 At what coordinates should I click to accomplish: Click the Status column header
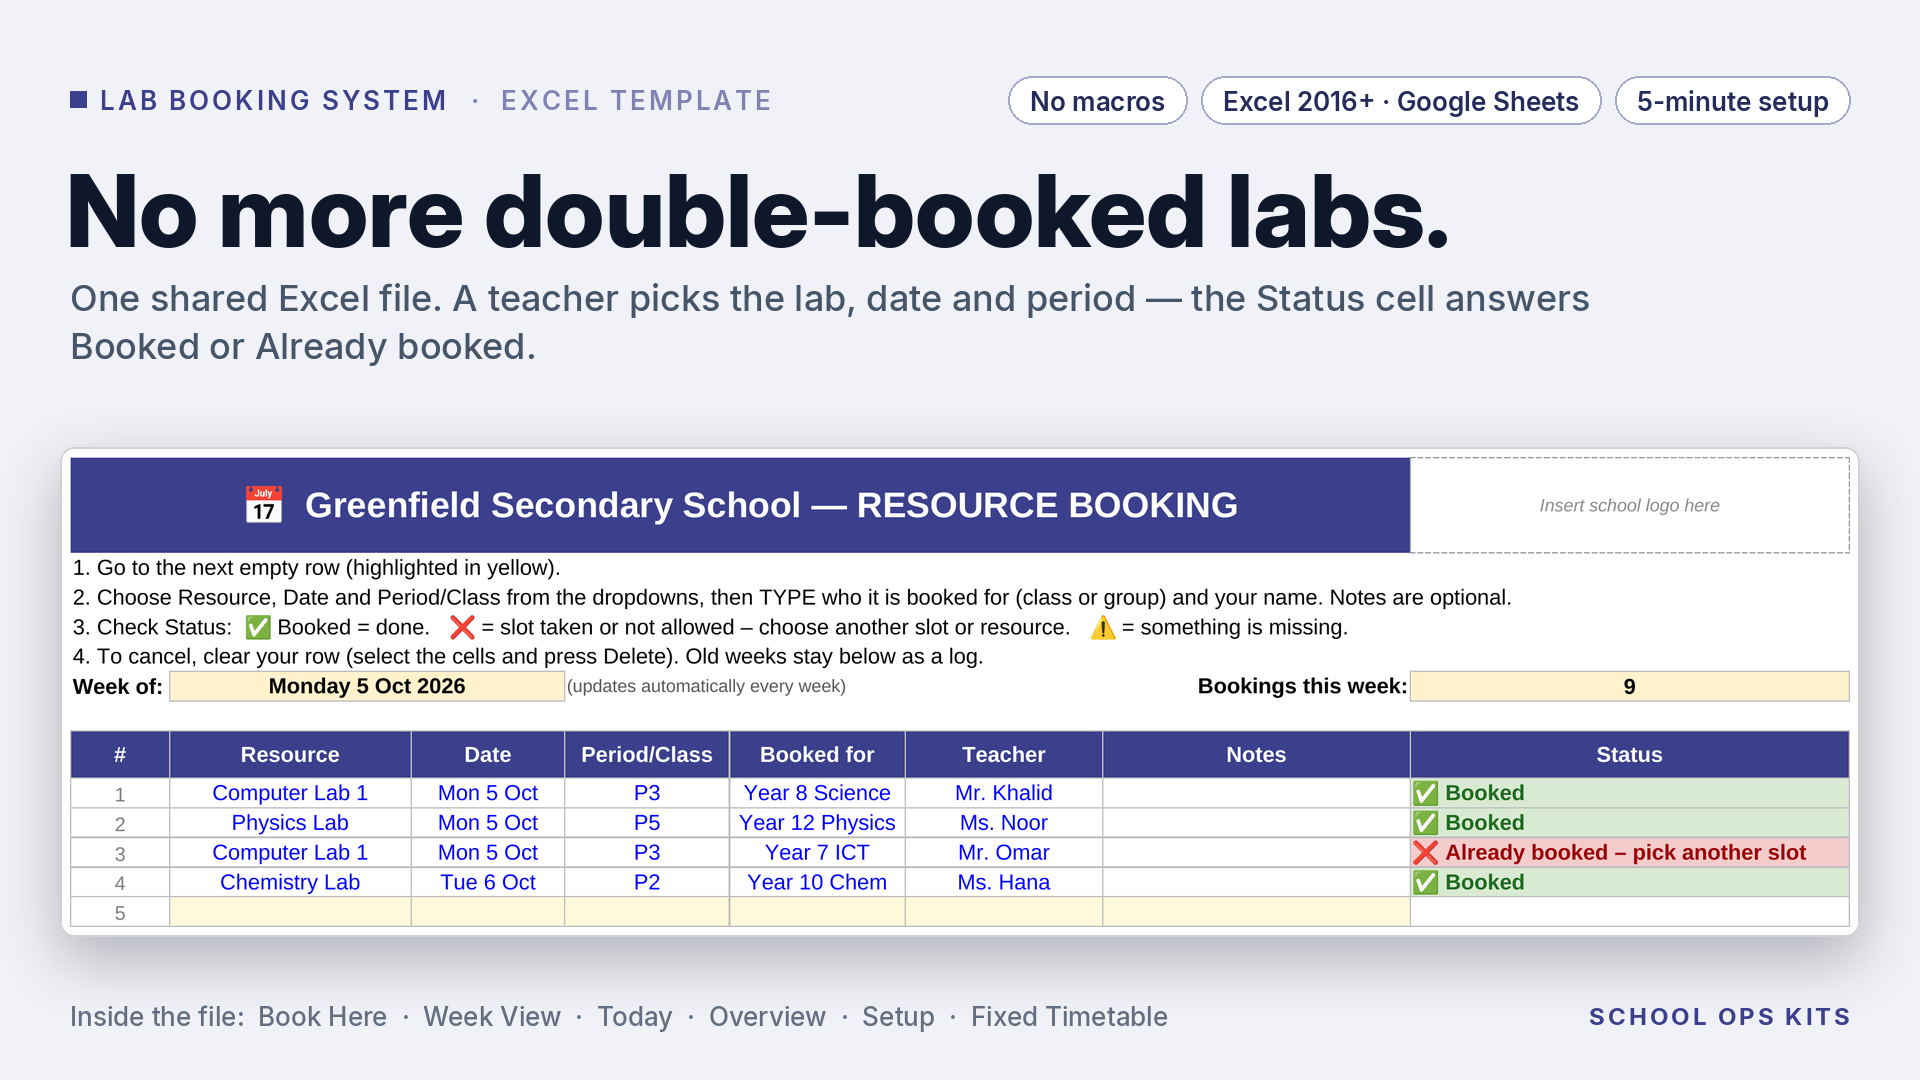(x=1630, y=755)
